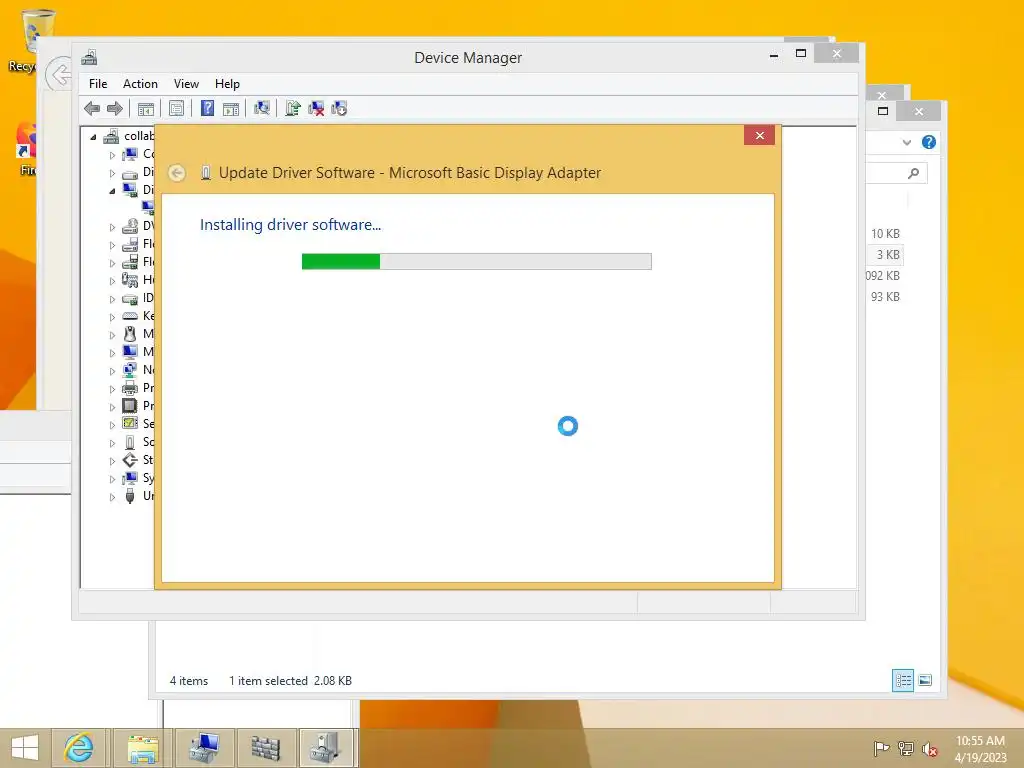
Task: Close the Update Driver Software dialog
Action: pyautogui.click(x=760, y=135)
